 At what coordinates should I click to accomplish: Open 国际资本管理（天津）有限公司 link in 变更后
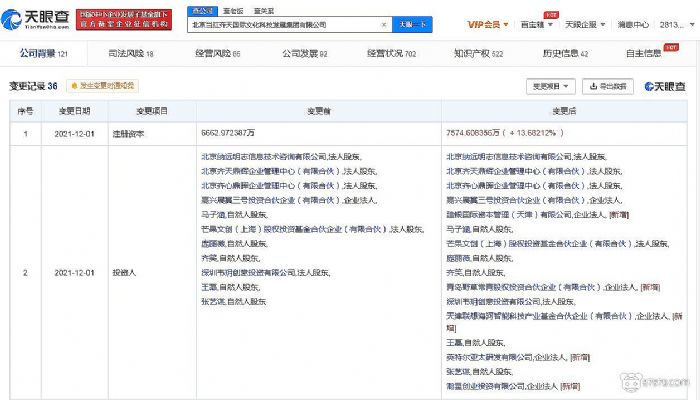click(509, 215)
